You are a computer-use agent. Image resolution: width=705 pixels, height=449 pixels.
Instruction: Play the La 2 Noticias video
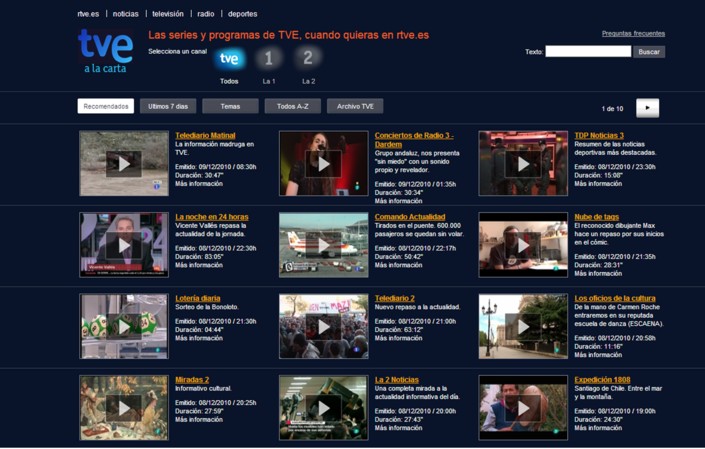324,408
